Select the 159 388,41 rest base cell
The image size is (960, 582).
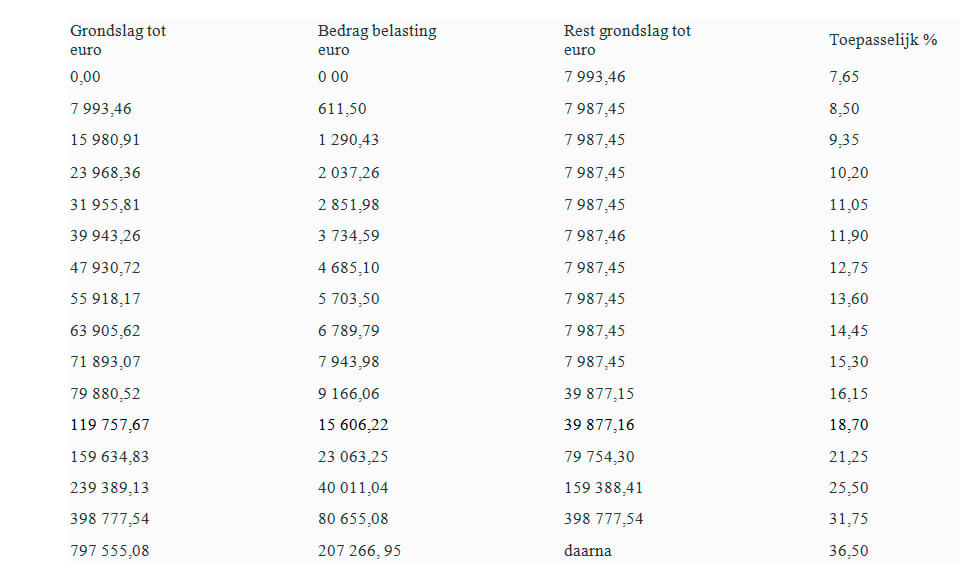pos(603,488)
